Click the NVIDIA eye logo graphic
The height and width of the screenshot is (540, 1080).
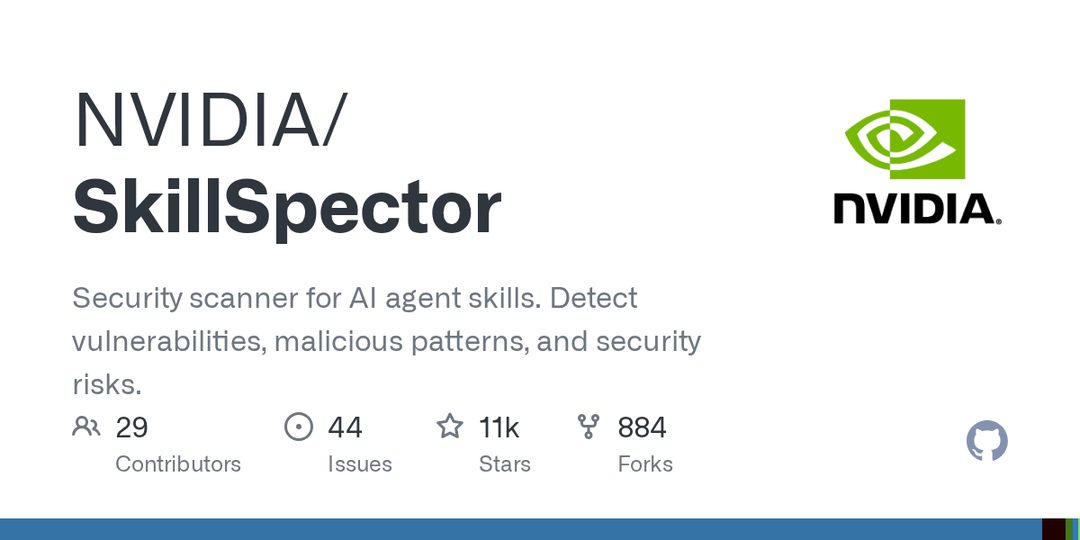click(905, 138)
